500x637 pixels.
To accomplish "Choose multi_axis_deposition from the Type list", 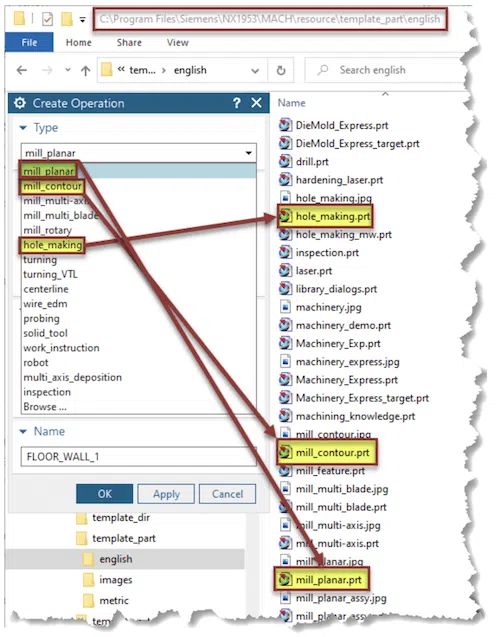I will (x=72, y=377).
